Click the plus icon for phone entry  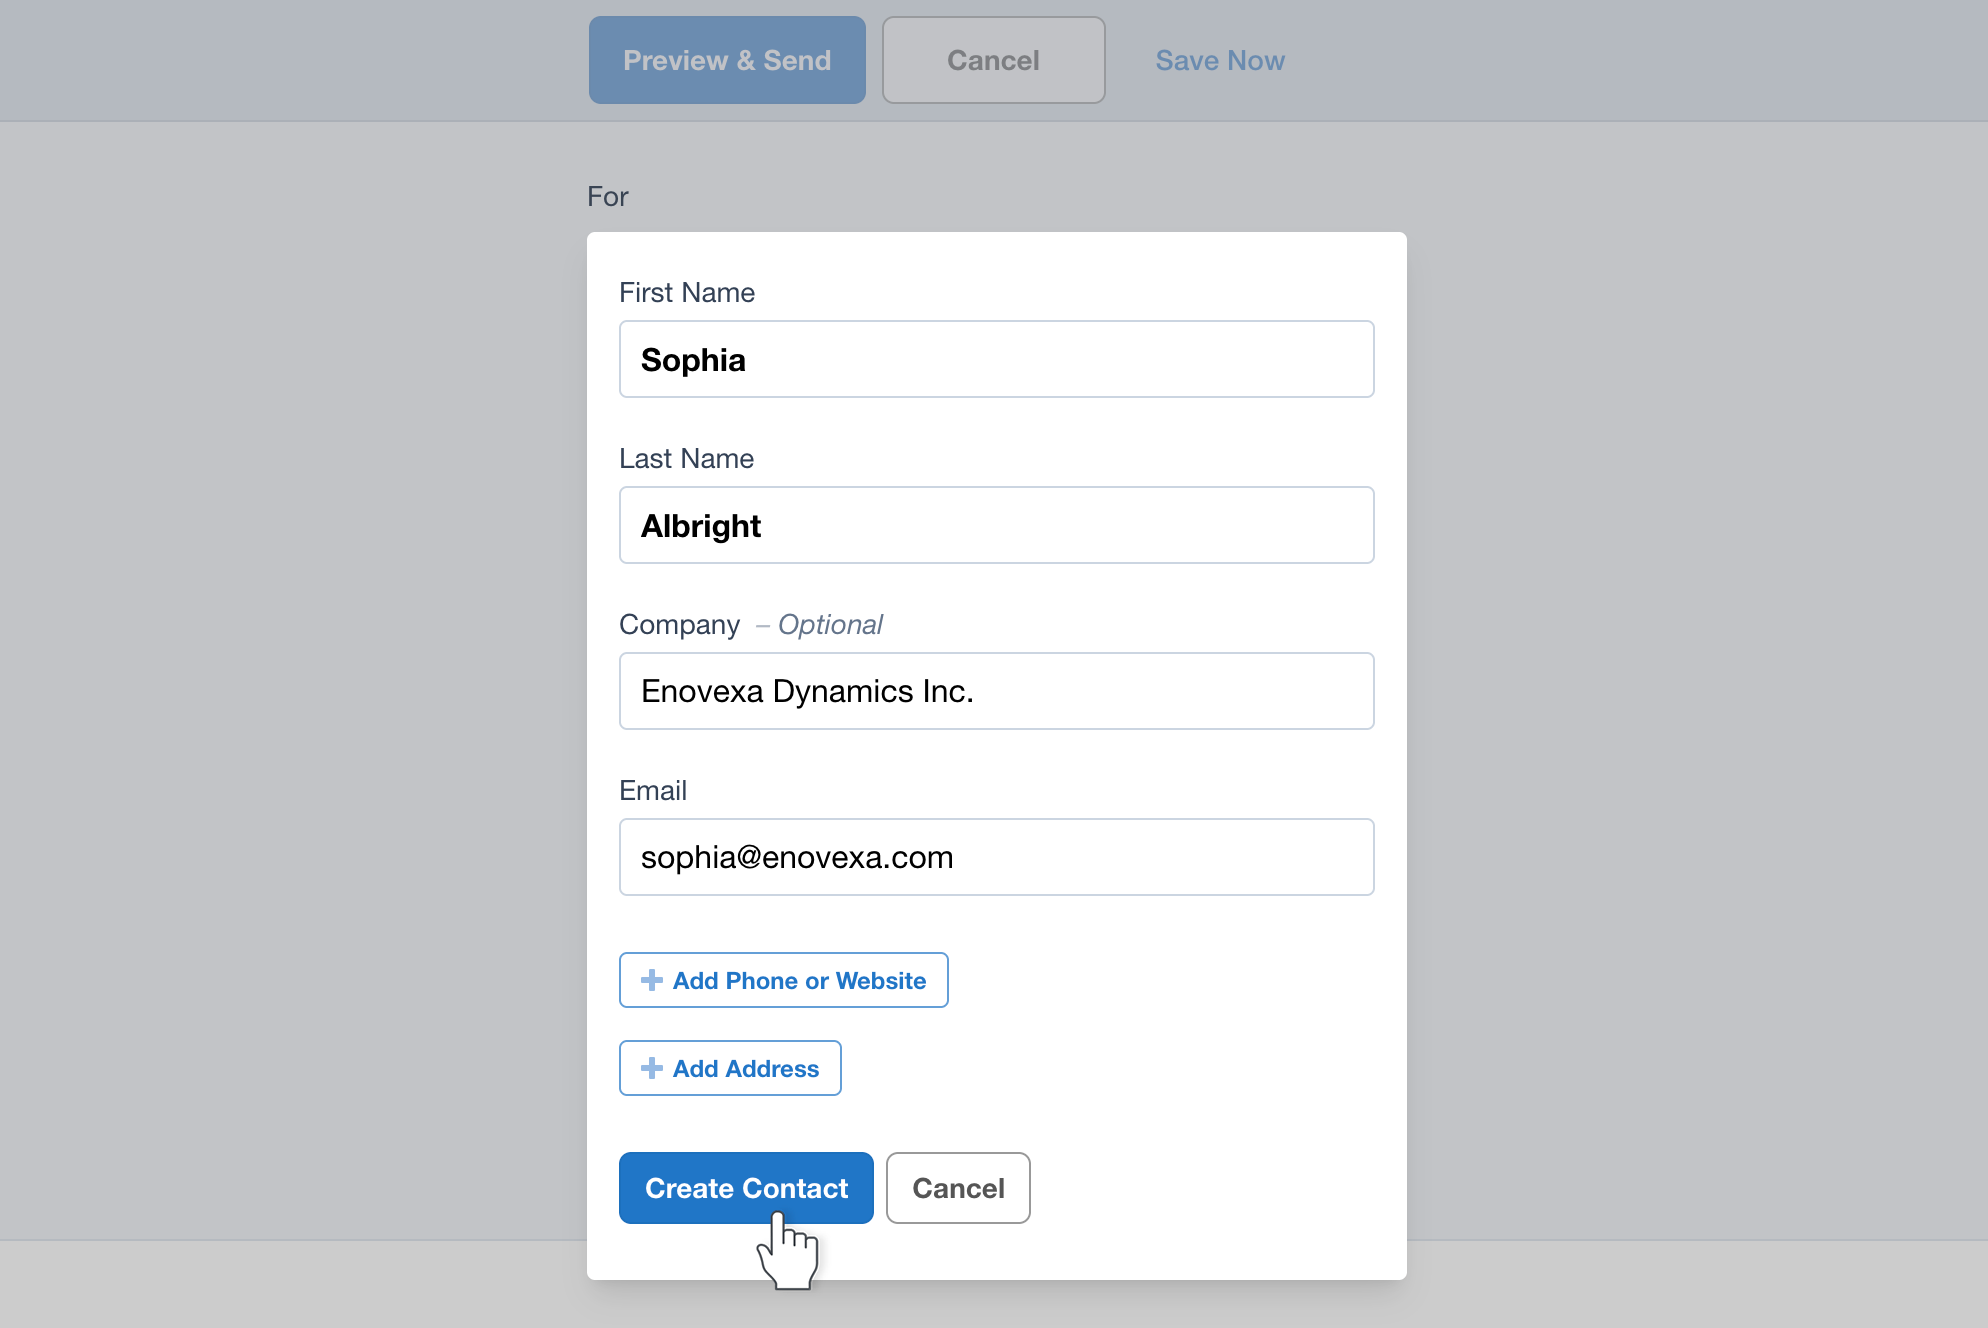[650, 980]
